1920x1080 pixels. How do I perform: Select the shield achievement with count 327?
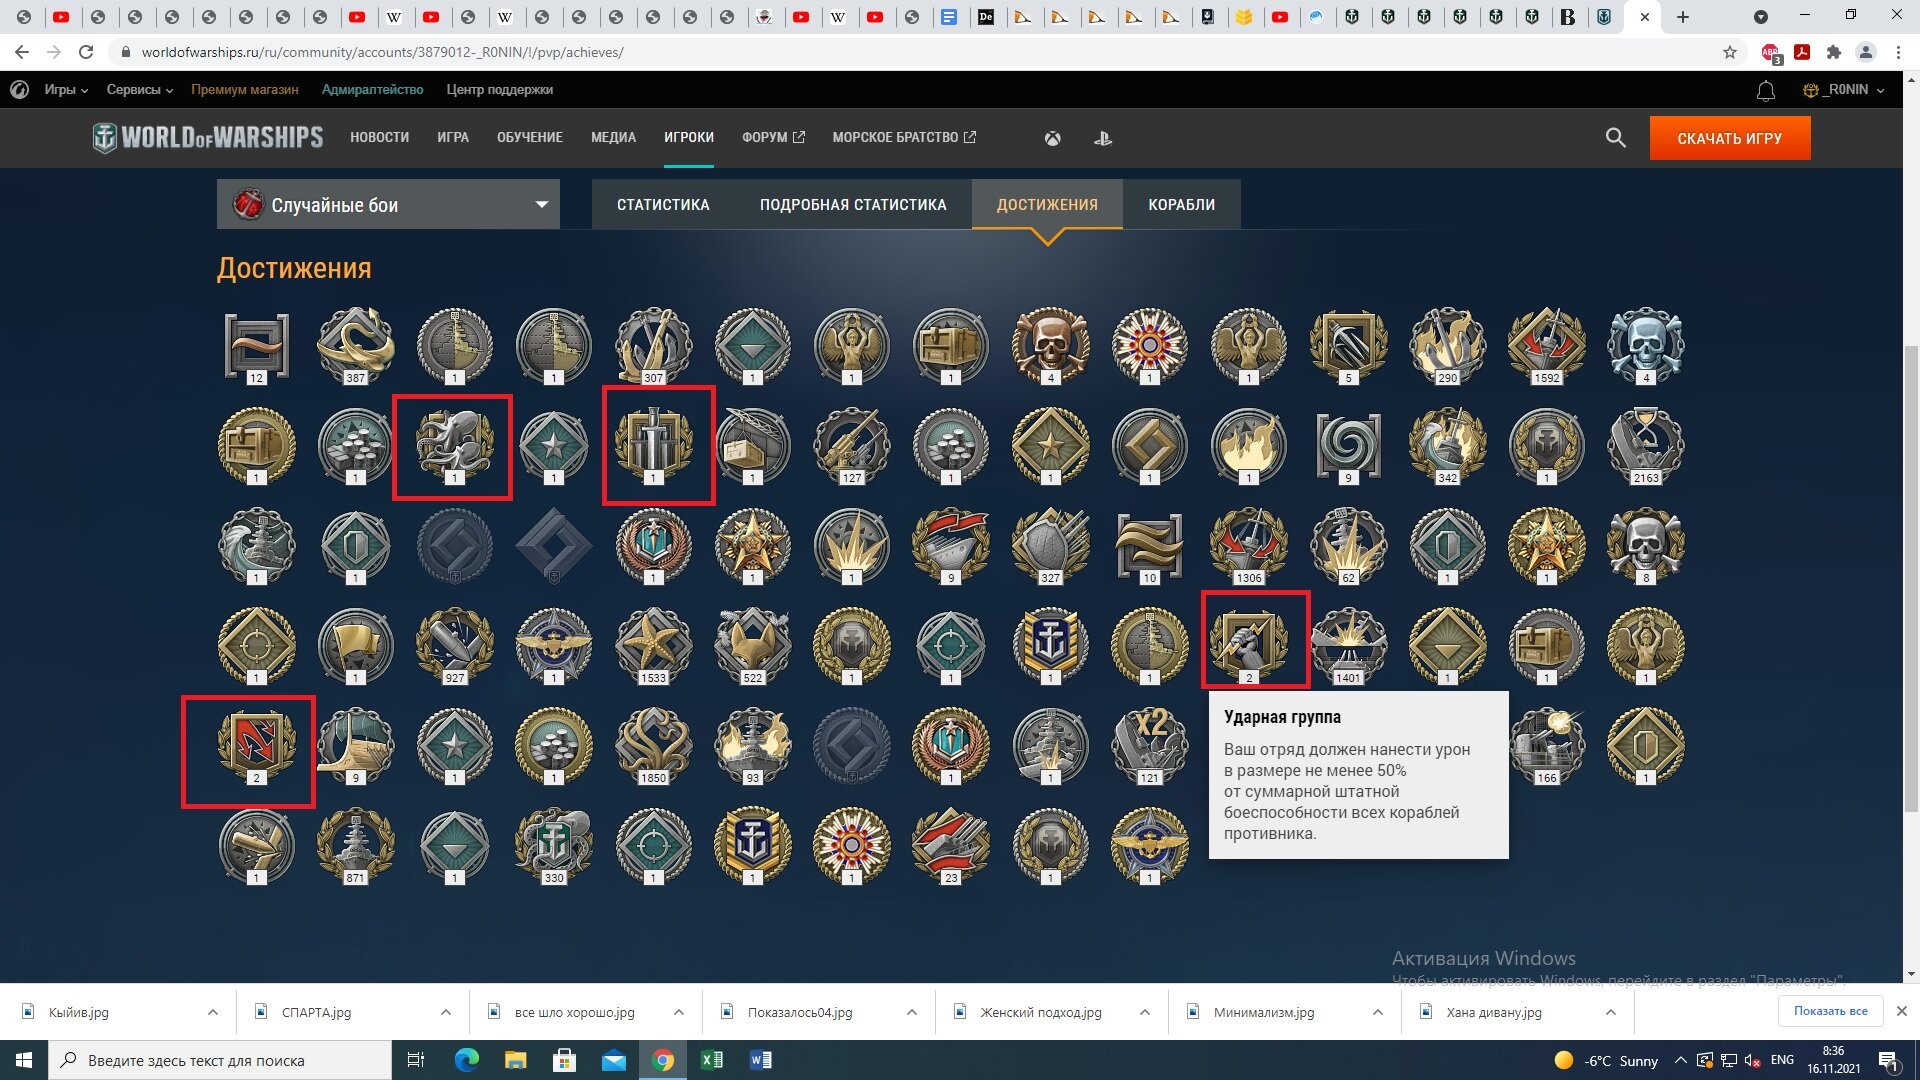[1050, 546]
